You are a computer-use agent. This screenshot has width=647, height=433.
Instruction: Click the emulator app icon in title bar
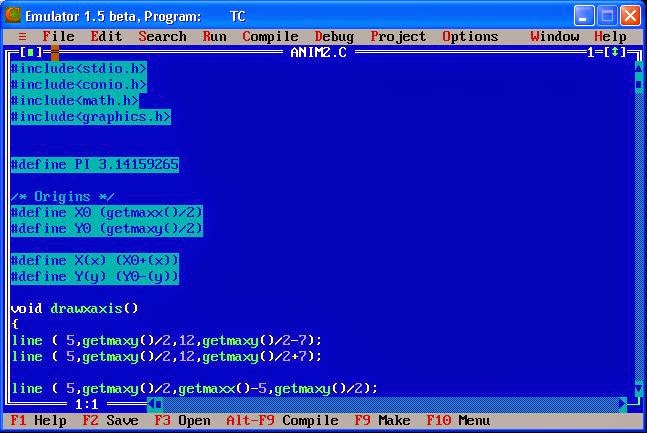click(13, 15)
